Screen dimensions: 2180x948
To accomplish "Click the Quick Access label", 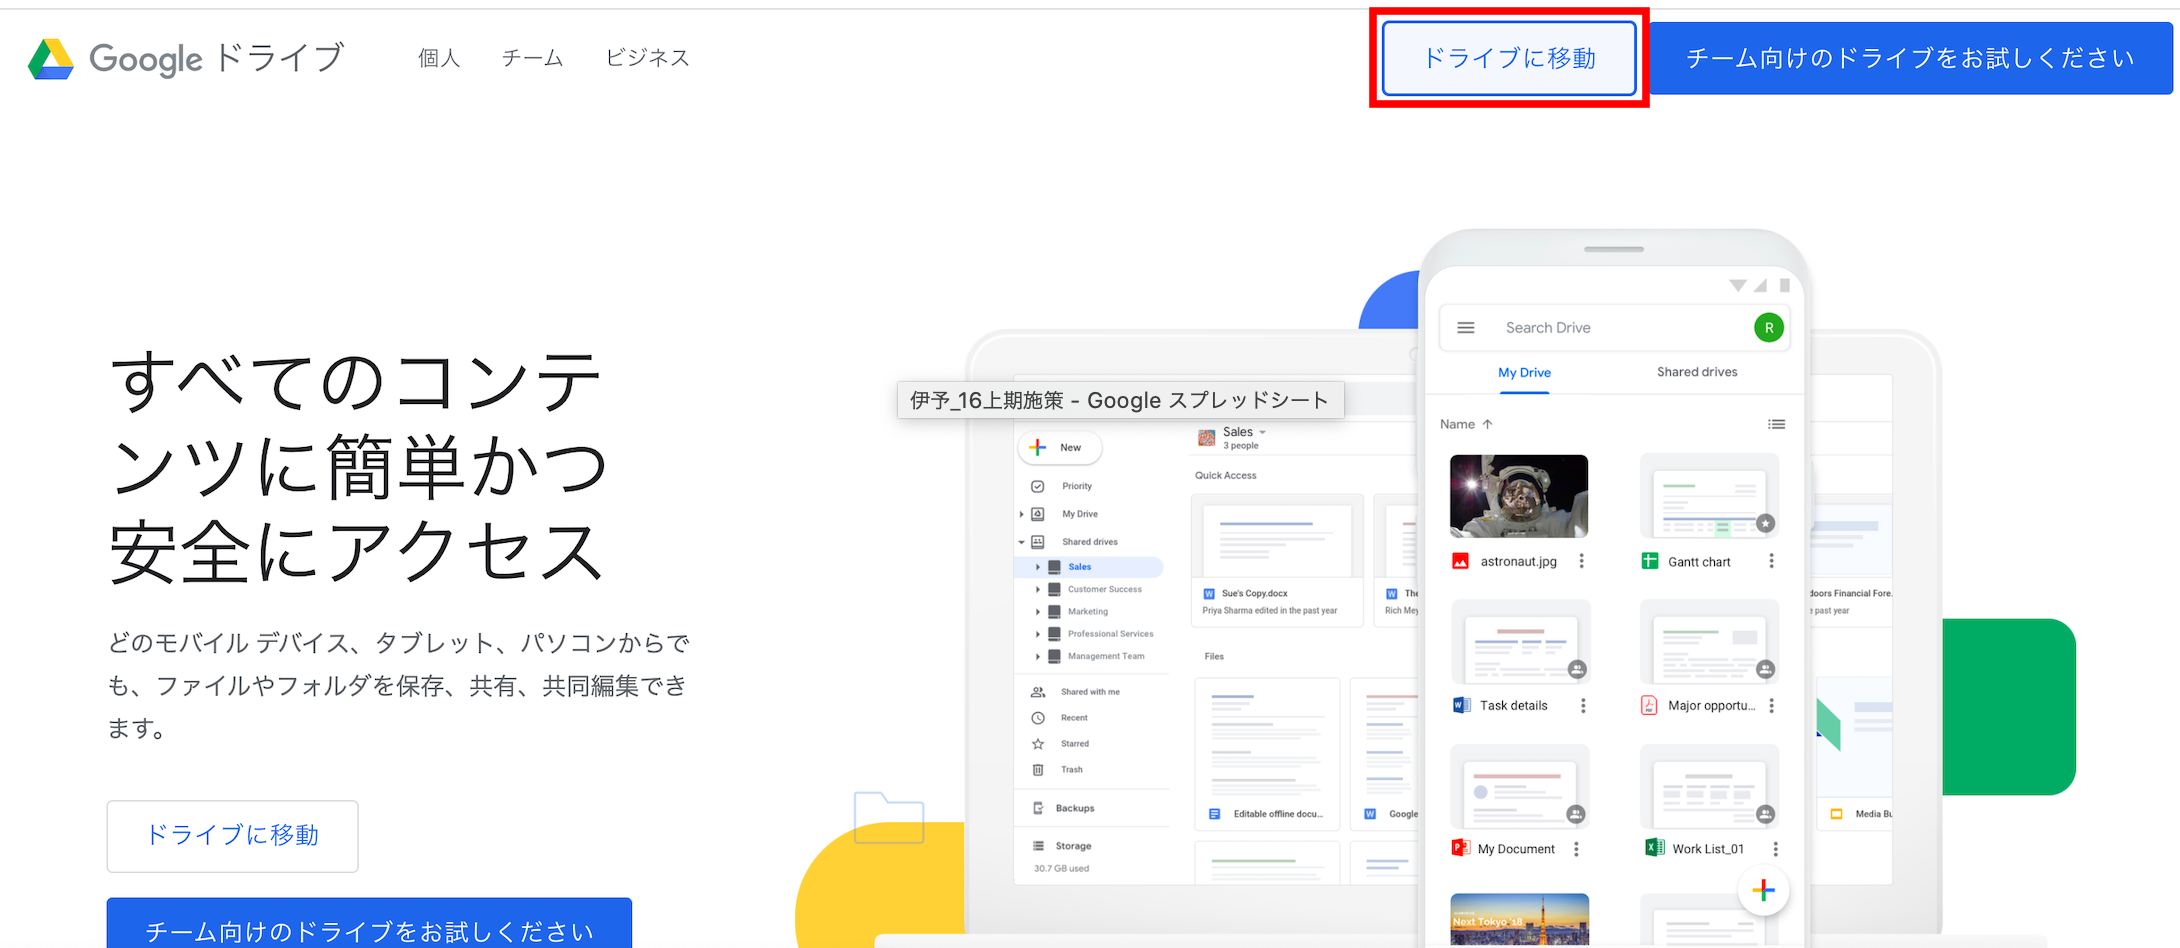I will 1225,476.
